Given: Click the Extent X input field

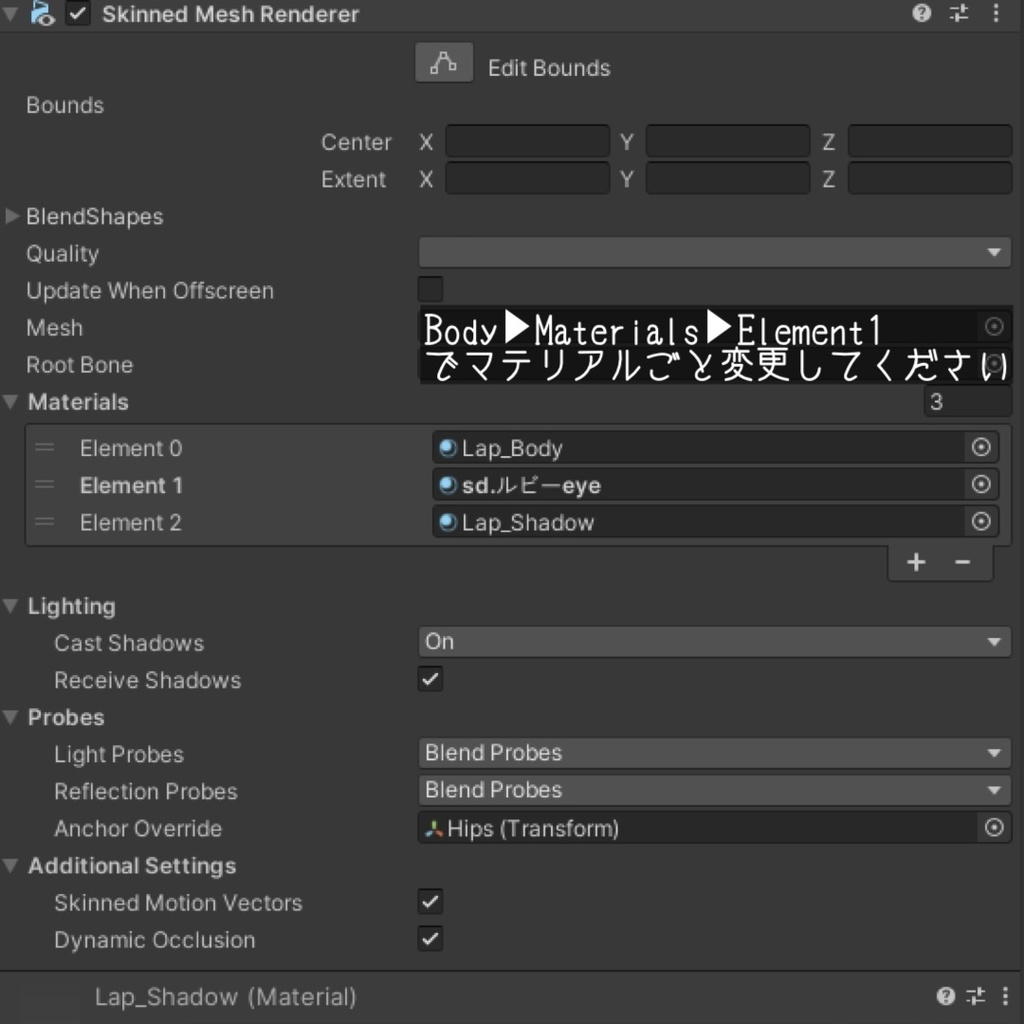Looking at the screenshot, I should 528,179.
